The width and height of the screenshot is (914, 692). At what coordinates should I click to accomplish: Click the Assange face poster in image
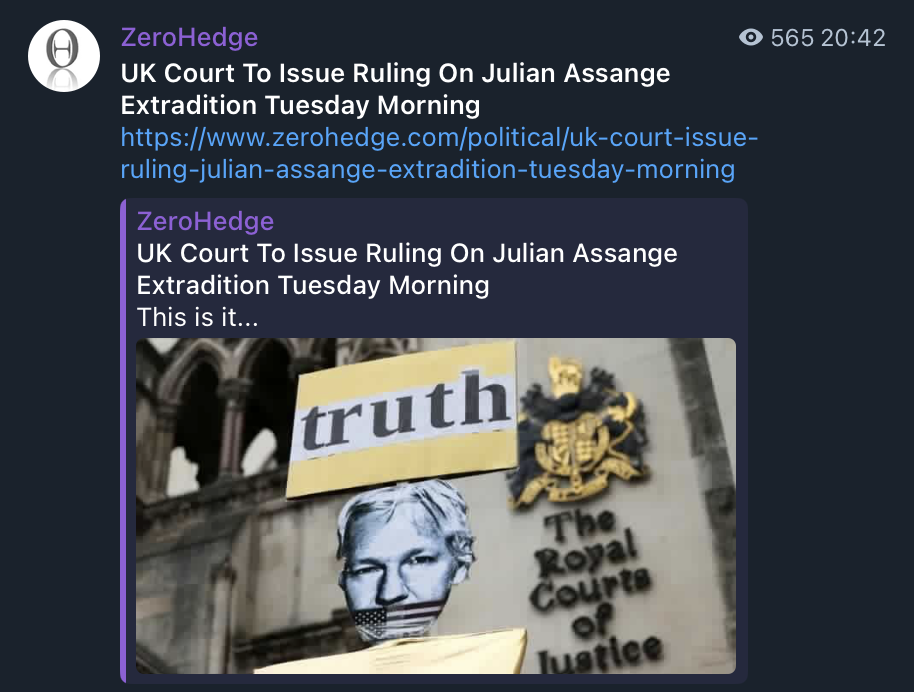[404, 558]
